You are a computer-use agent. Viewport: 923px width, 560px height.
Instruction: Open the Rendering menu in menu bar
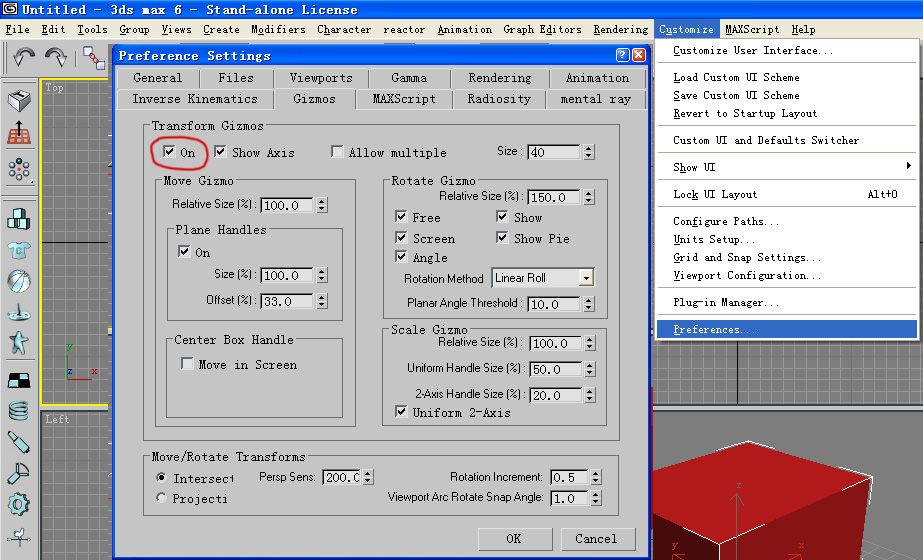[620, 29]
